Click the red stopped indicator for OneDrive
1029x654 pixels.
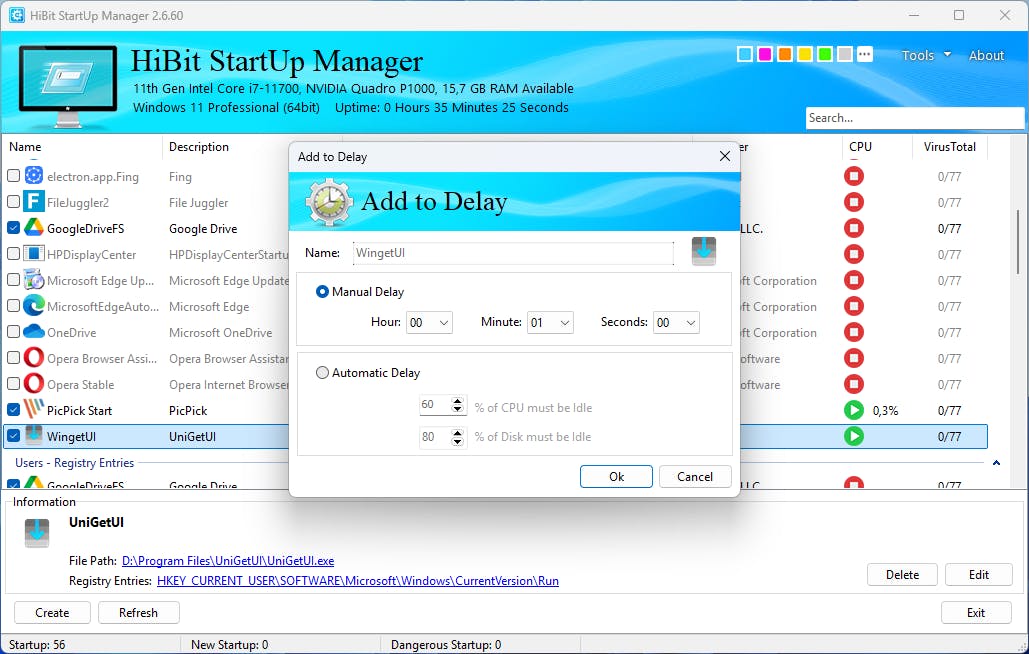[x=854, y=332]
